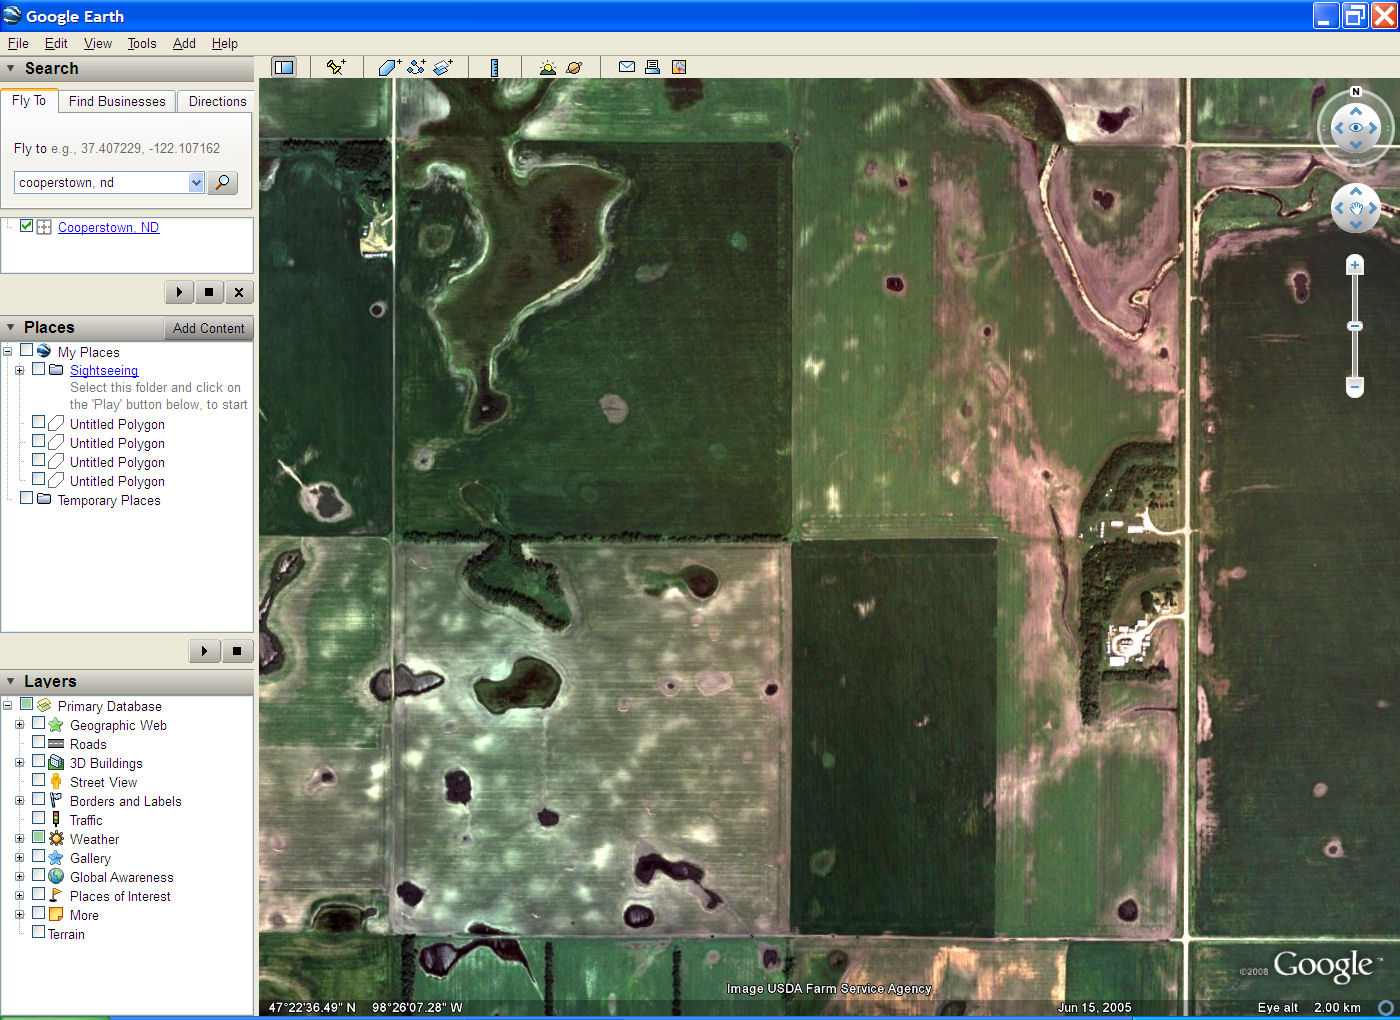Click the Begin Search magnifier button

click(x=222, y=182)
